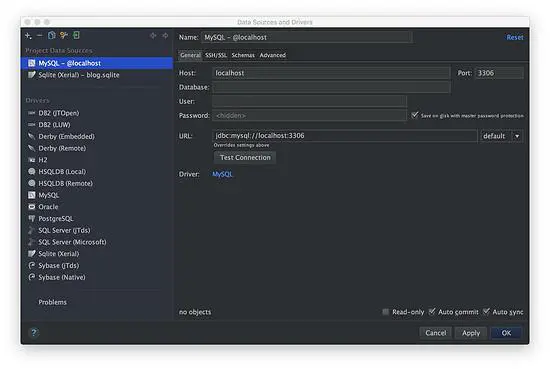Click the Sqlite (Xerial) driver icon in Drivers
This screenshot has width=550, height=369.
point(32,254)
